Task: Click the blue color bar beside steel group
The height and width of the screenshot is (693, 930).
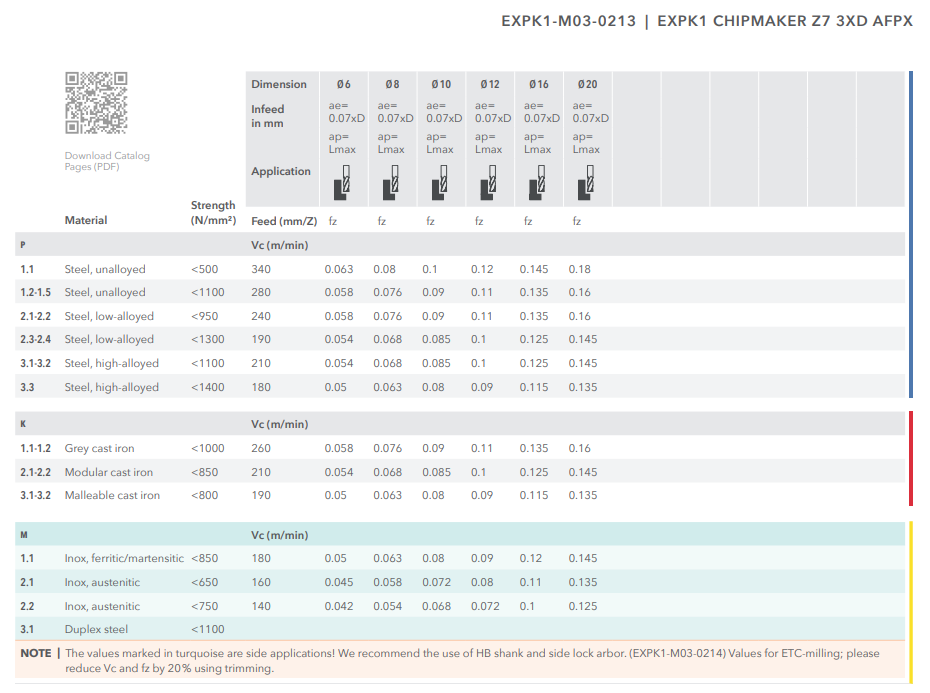Action: [x=910, y=234]
